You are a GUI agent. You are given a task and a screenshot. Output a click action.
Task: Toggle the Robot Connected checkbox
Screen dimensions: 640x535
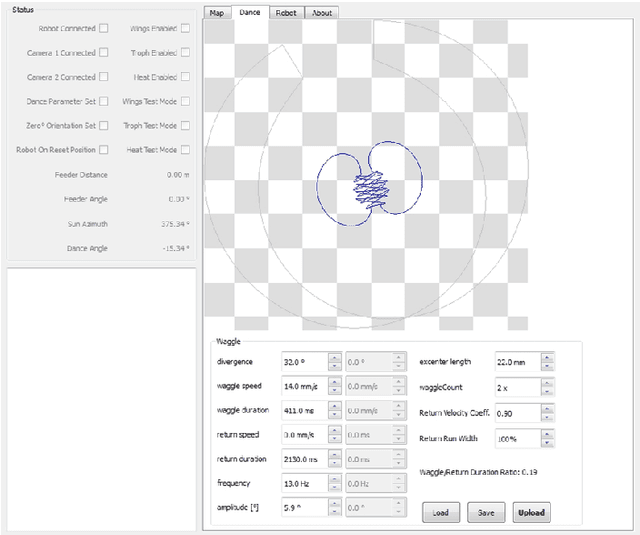click(103, 28)
